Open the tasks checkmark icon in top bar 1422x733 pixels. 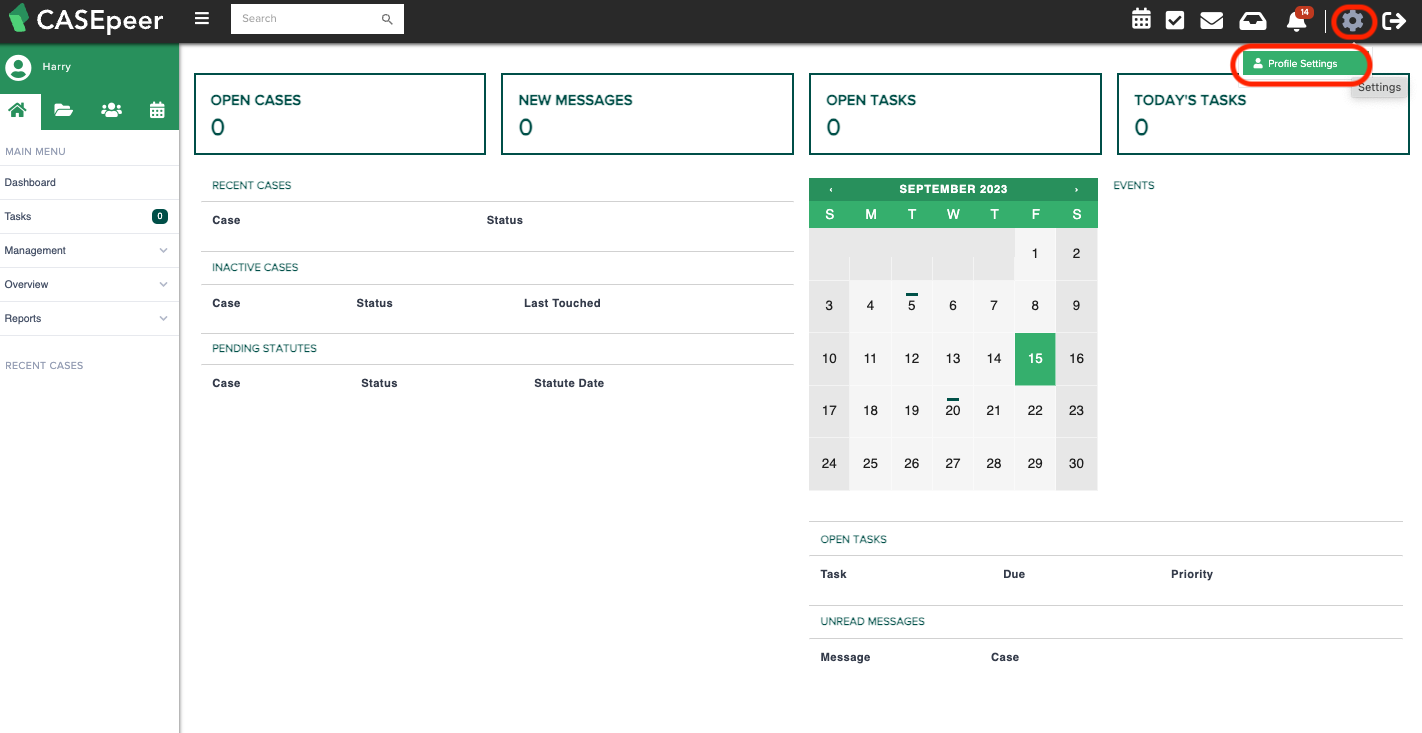click(1175, 19)
